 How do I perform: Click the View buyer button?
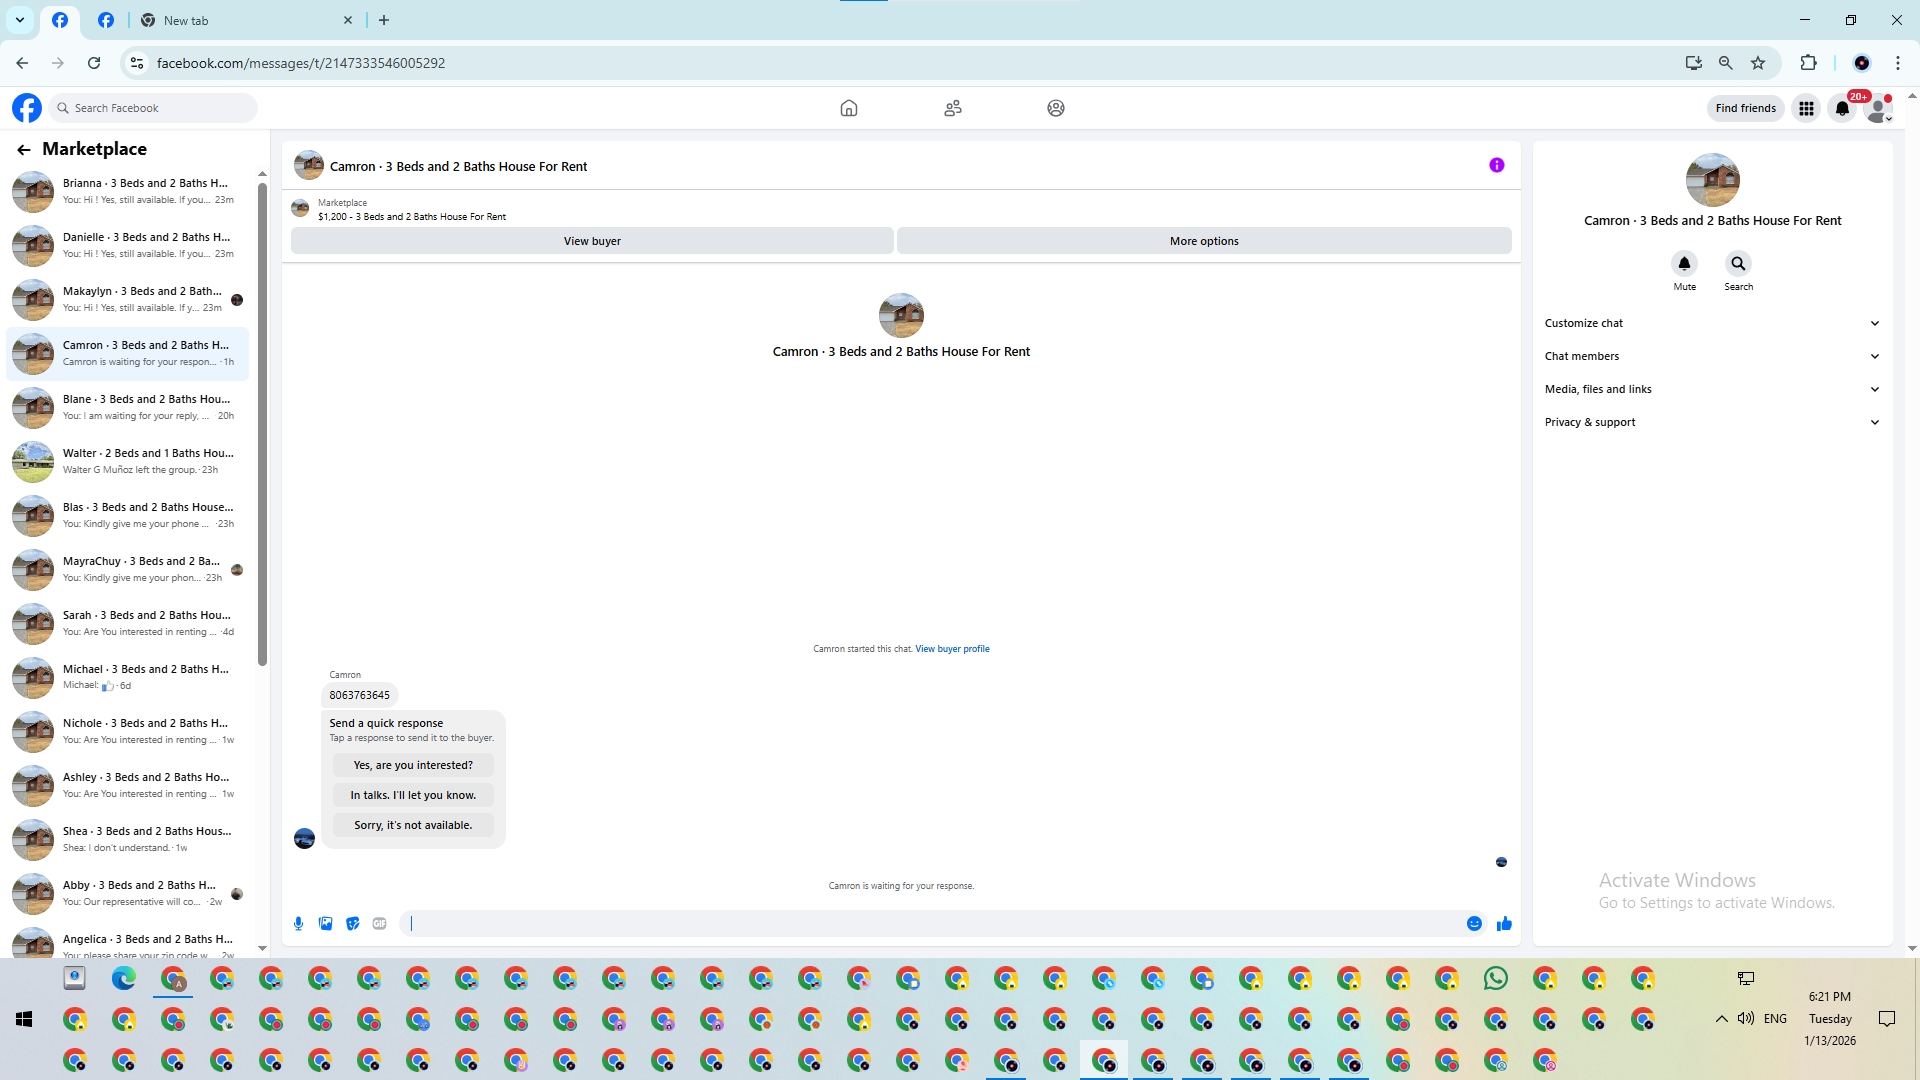[x=592, y=241]
